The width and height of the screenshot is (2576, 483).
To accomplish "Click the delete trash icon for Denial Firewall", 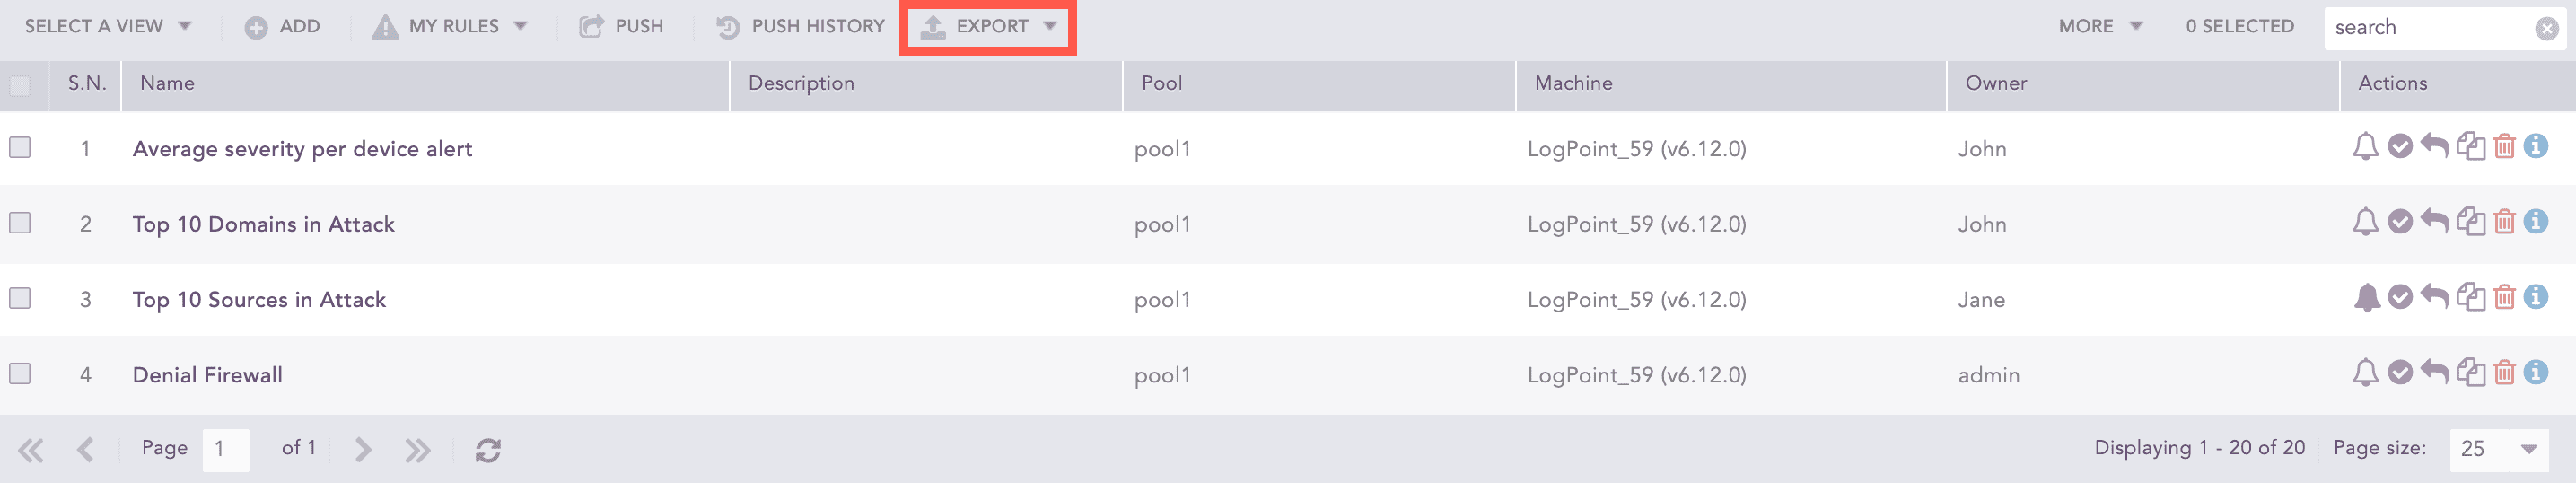I will click(x=2504, y=373).
